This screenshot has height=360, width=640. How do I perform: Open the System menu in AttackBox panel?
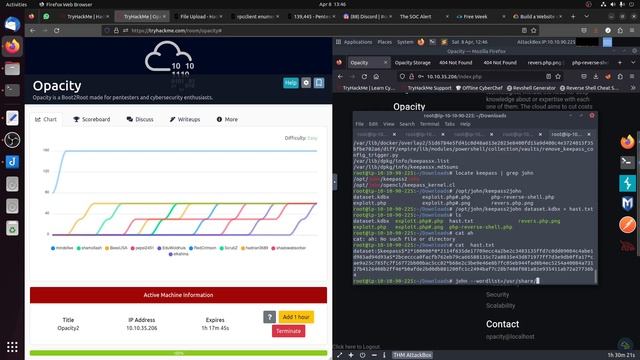405,42
